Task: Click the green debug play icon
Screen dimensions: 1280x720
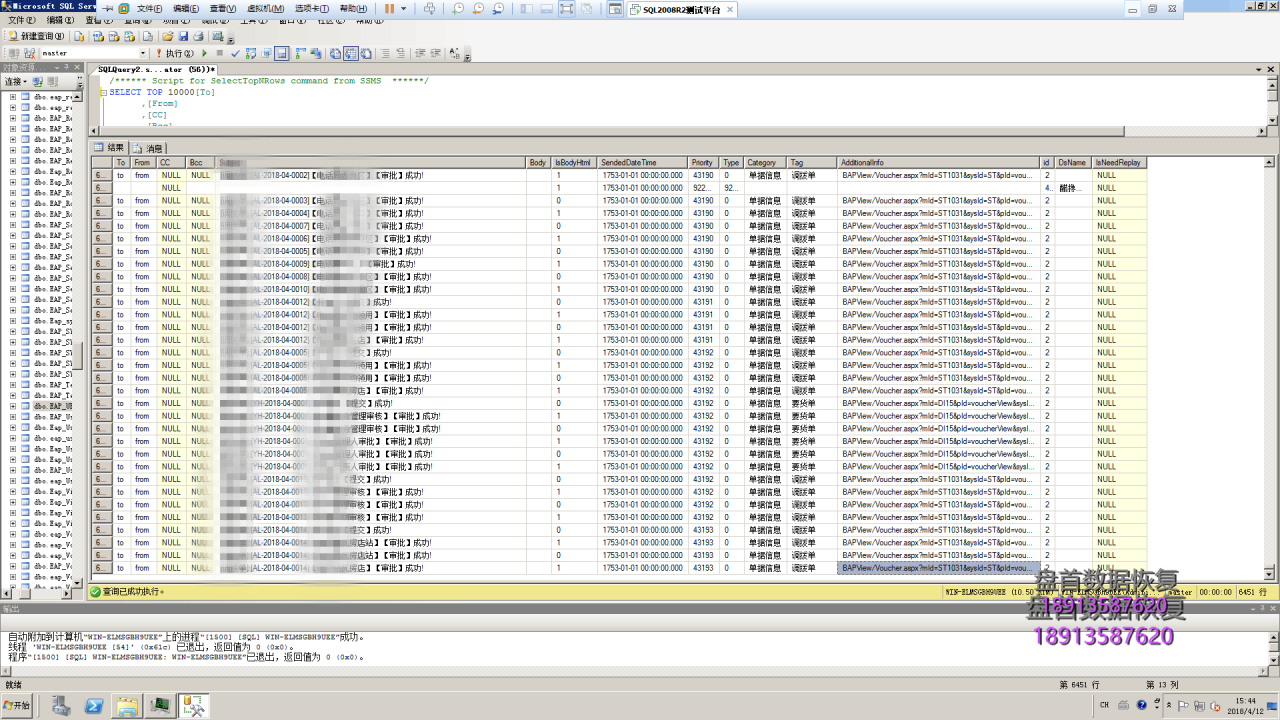Action: [x=205, y=53]
